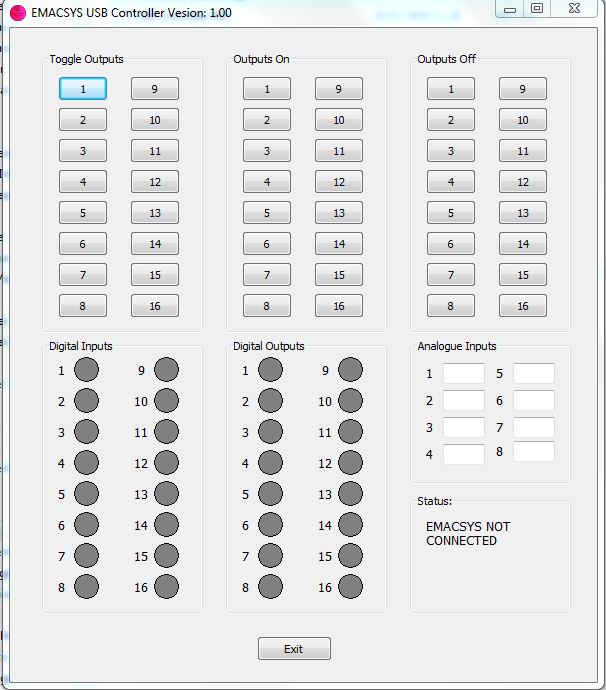This screenshot has height=690, width=606.
Task: Click Digital Outputs indicator 5
Action: [270, 494]
